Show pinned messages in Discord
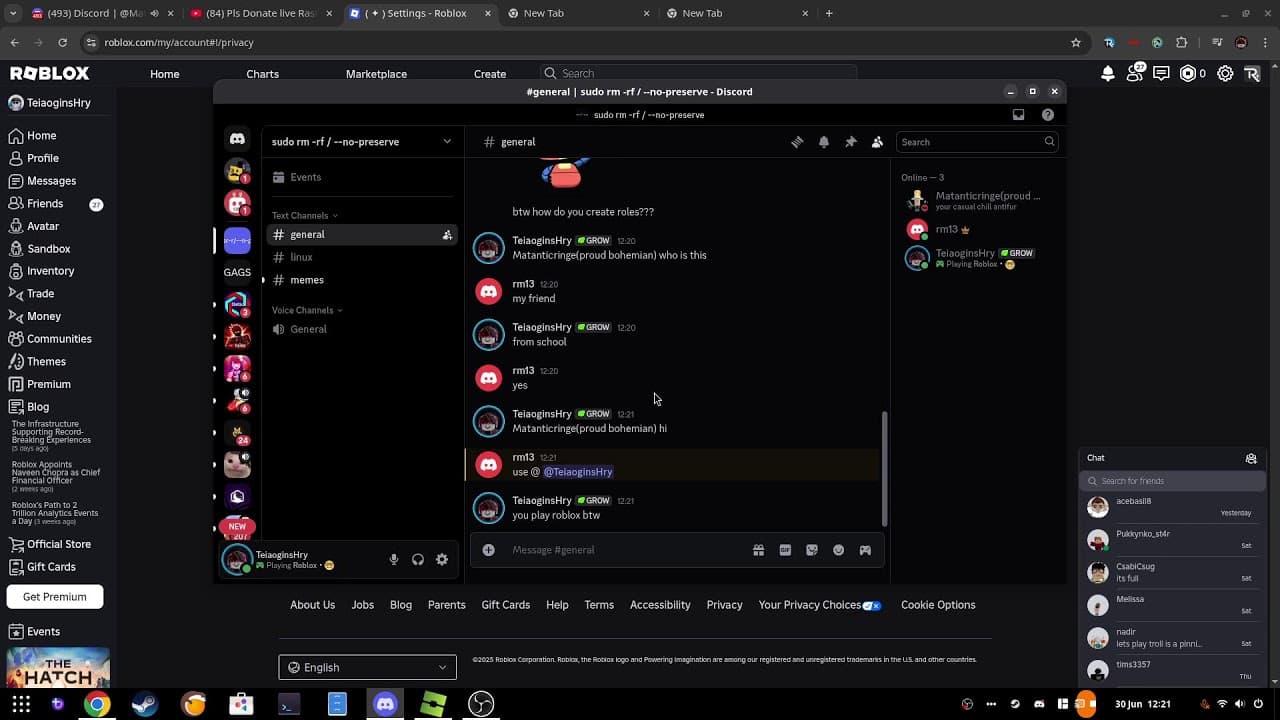 [x=851, y=142]
